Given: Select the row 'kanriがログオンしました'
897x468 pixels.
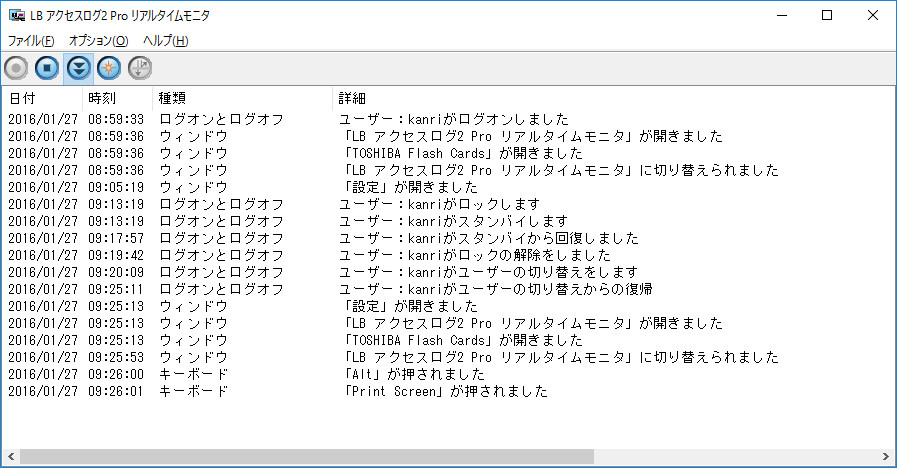Looking at the screenshot, I should [448, 119].
